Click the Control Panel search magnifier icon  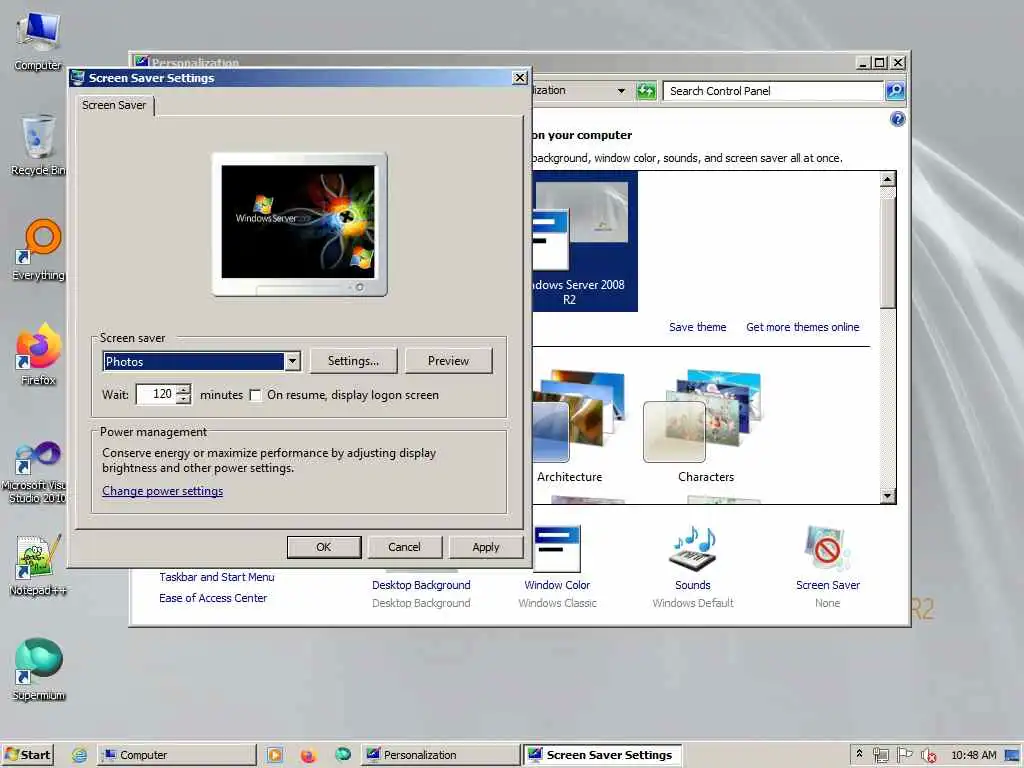(895, 91)
